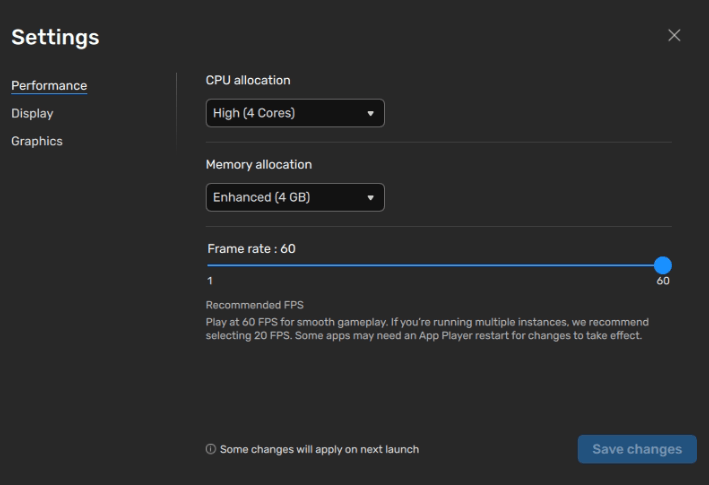
Task: Click the info icon beside next-launch notice
Action: coord(210,449)
